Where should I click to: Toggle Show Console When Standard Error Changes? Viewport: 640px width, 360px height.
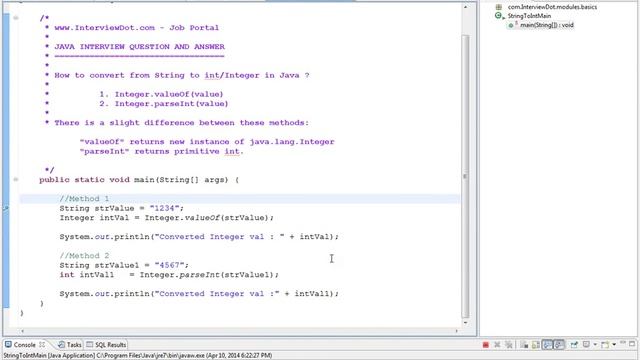[559, 345]
